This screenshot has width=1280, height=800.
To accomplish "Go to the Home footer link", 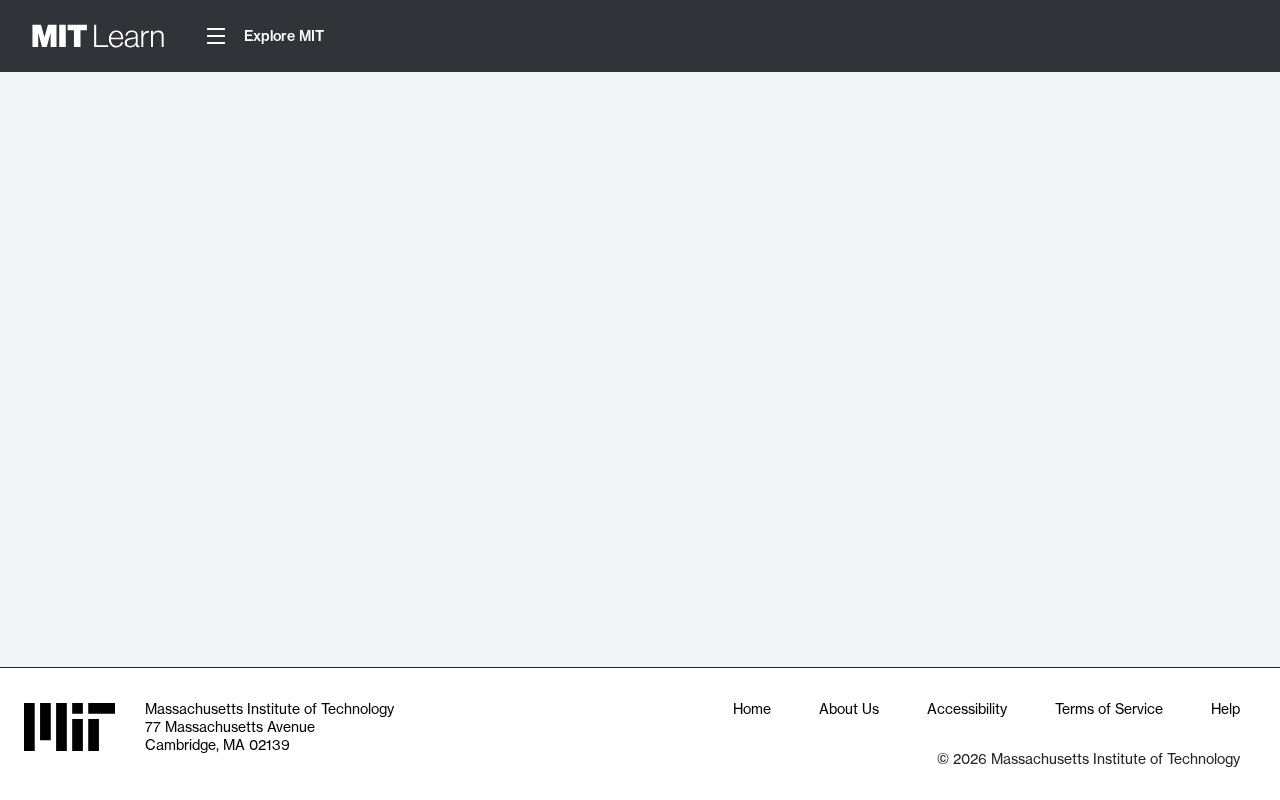I will pyautogui.click(x=752, y=709).
